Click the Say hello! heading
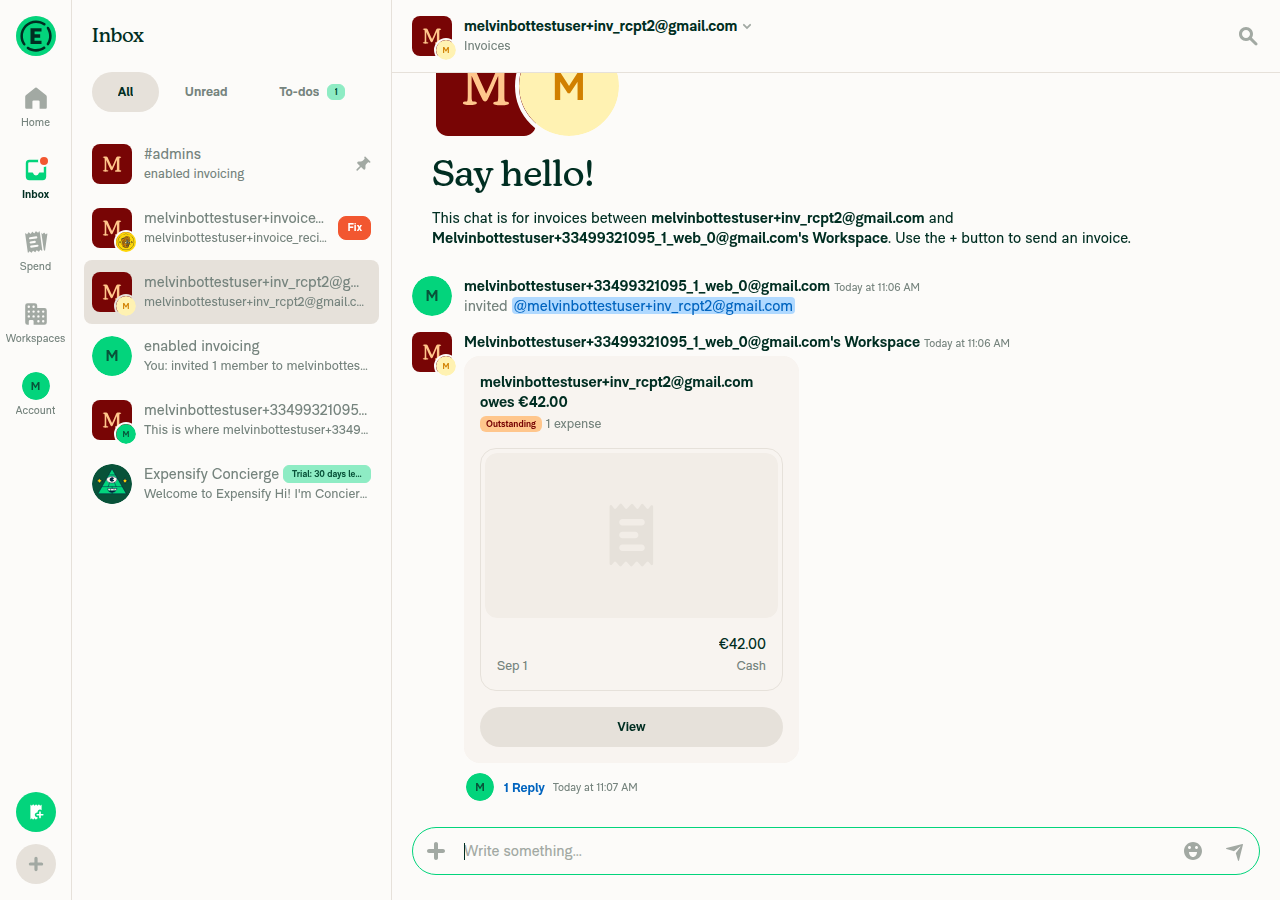The width and height of the screenshot is (1280, 900). coord(513,174)
